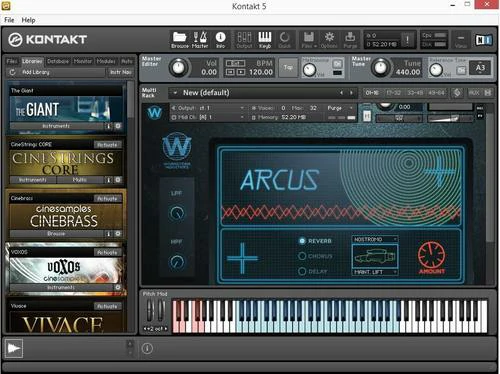Go to next multi with right arrow
The width and height of the screenshot is (500, 374).
pyautogui.click(x=351, y=93)
